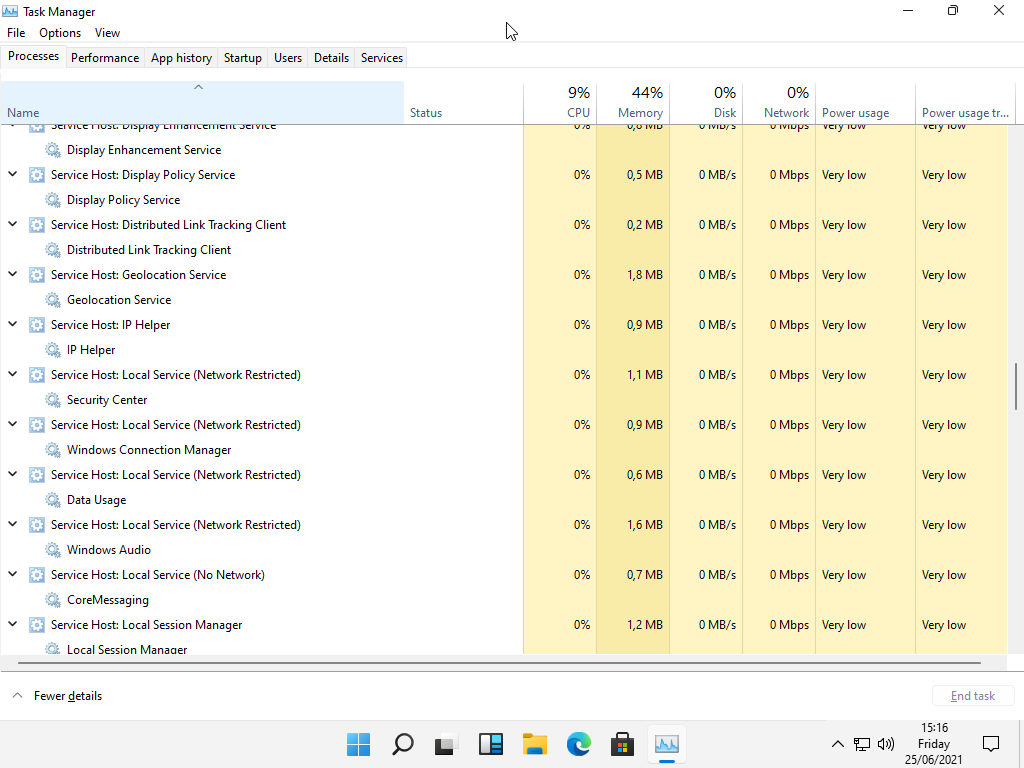The height and width of the screenshot is (768, 1024).
Task: Switch to the Performance tab
Action: (105, 58)
